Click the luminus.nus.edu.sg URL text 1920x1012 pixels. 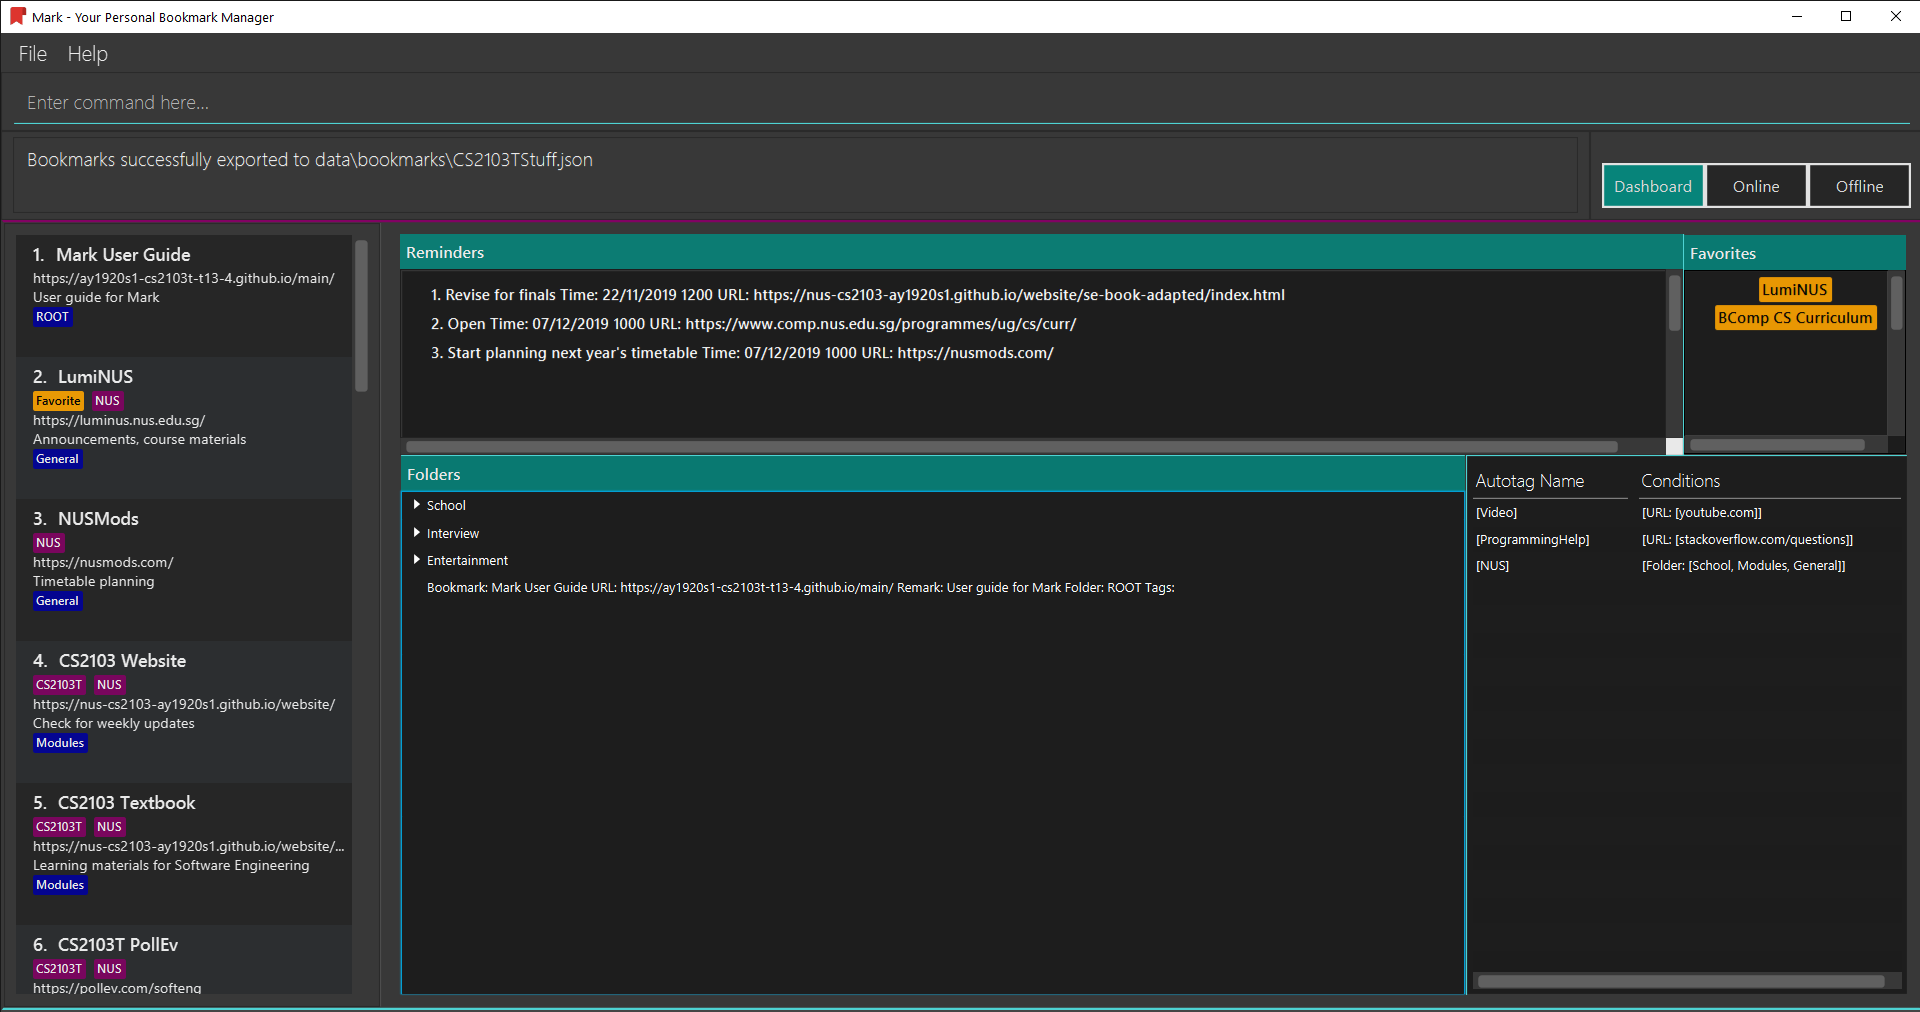click(x=119, y=421)
